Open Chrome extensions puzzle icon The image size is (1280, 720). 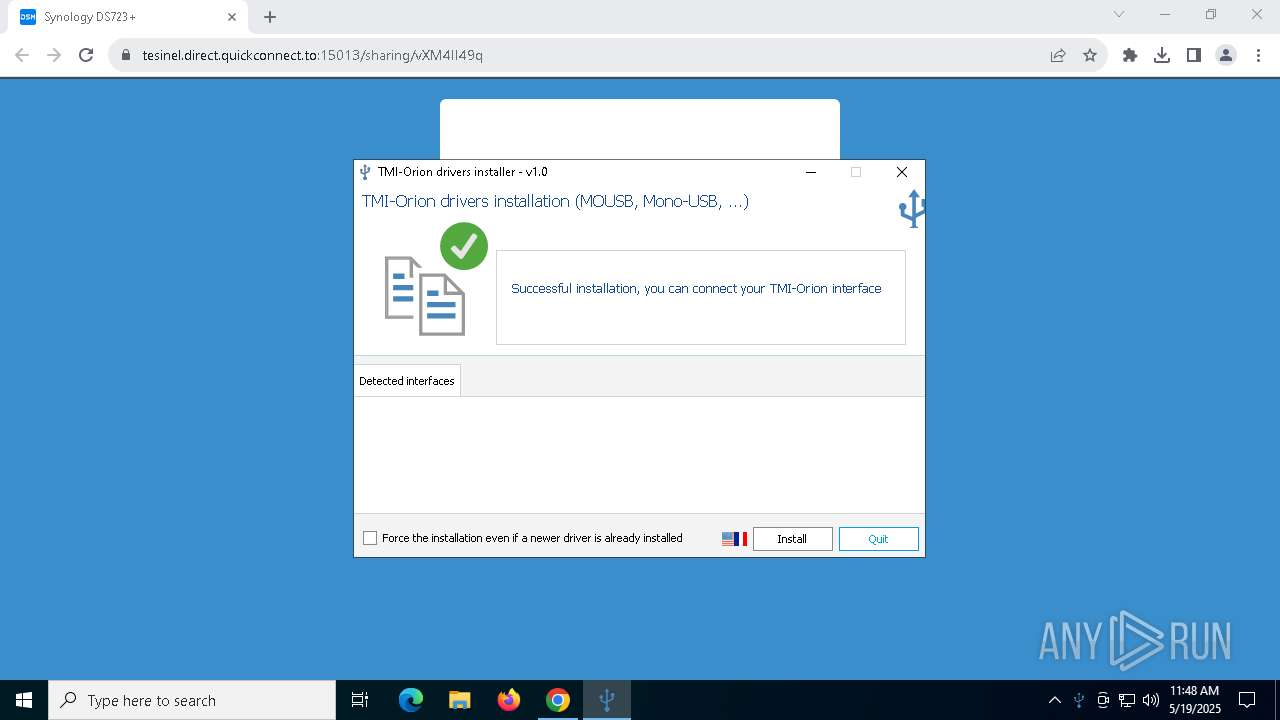pyautogui.click(x=1130, y=55)
